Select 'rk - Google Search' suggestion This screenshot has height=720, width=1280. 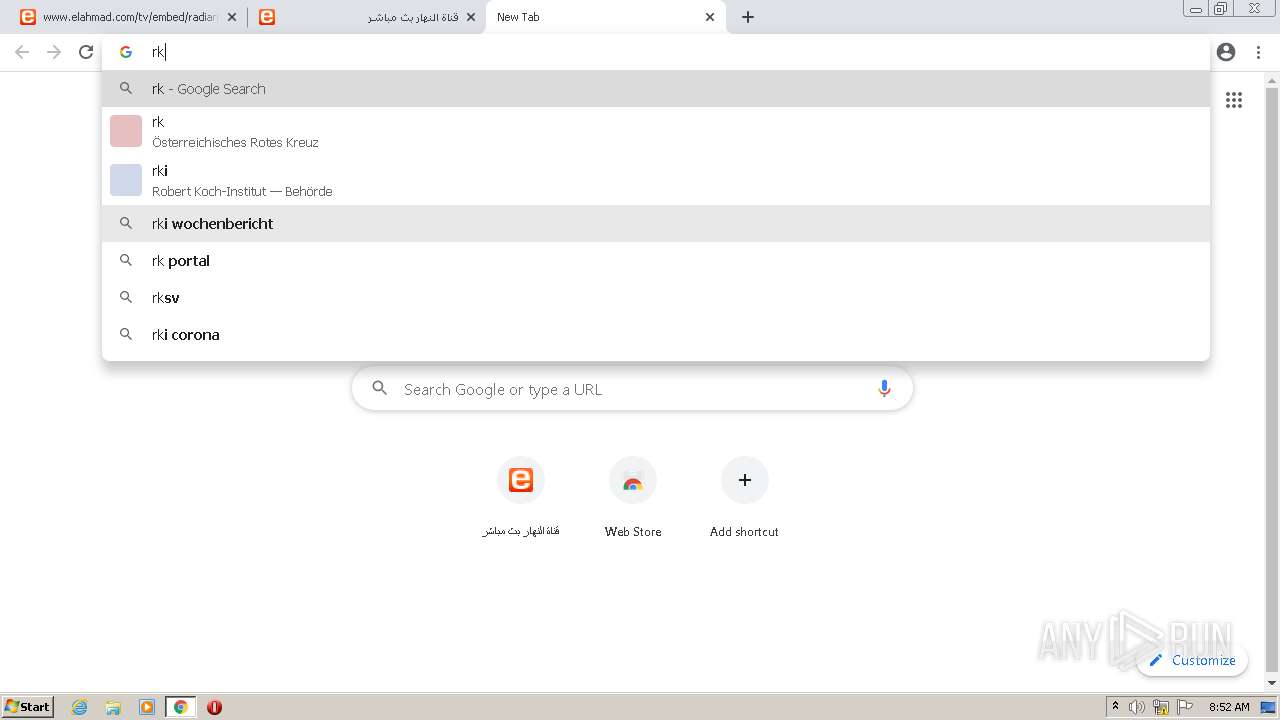coord(656,88)
